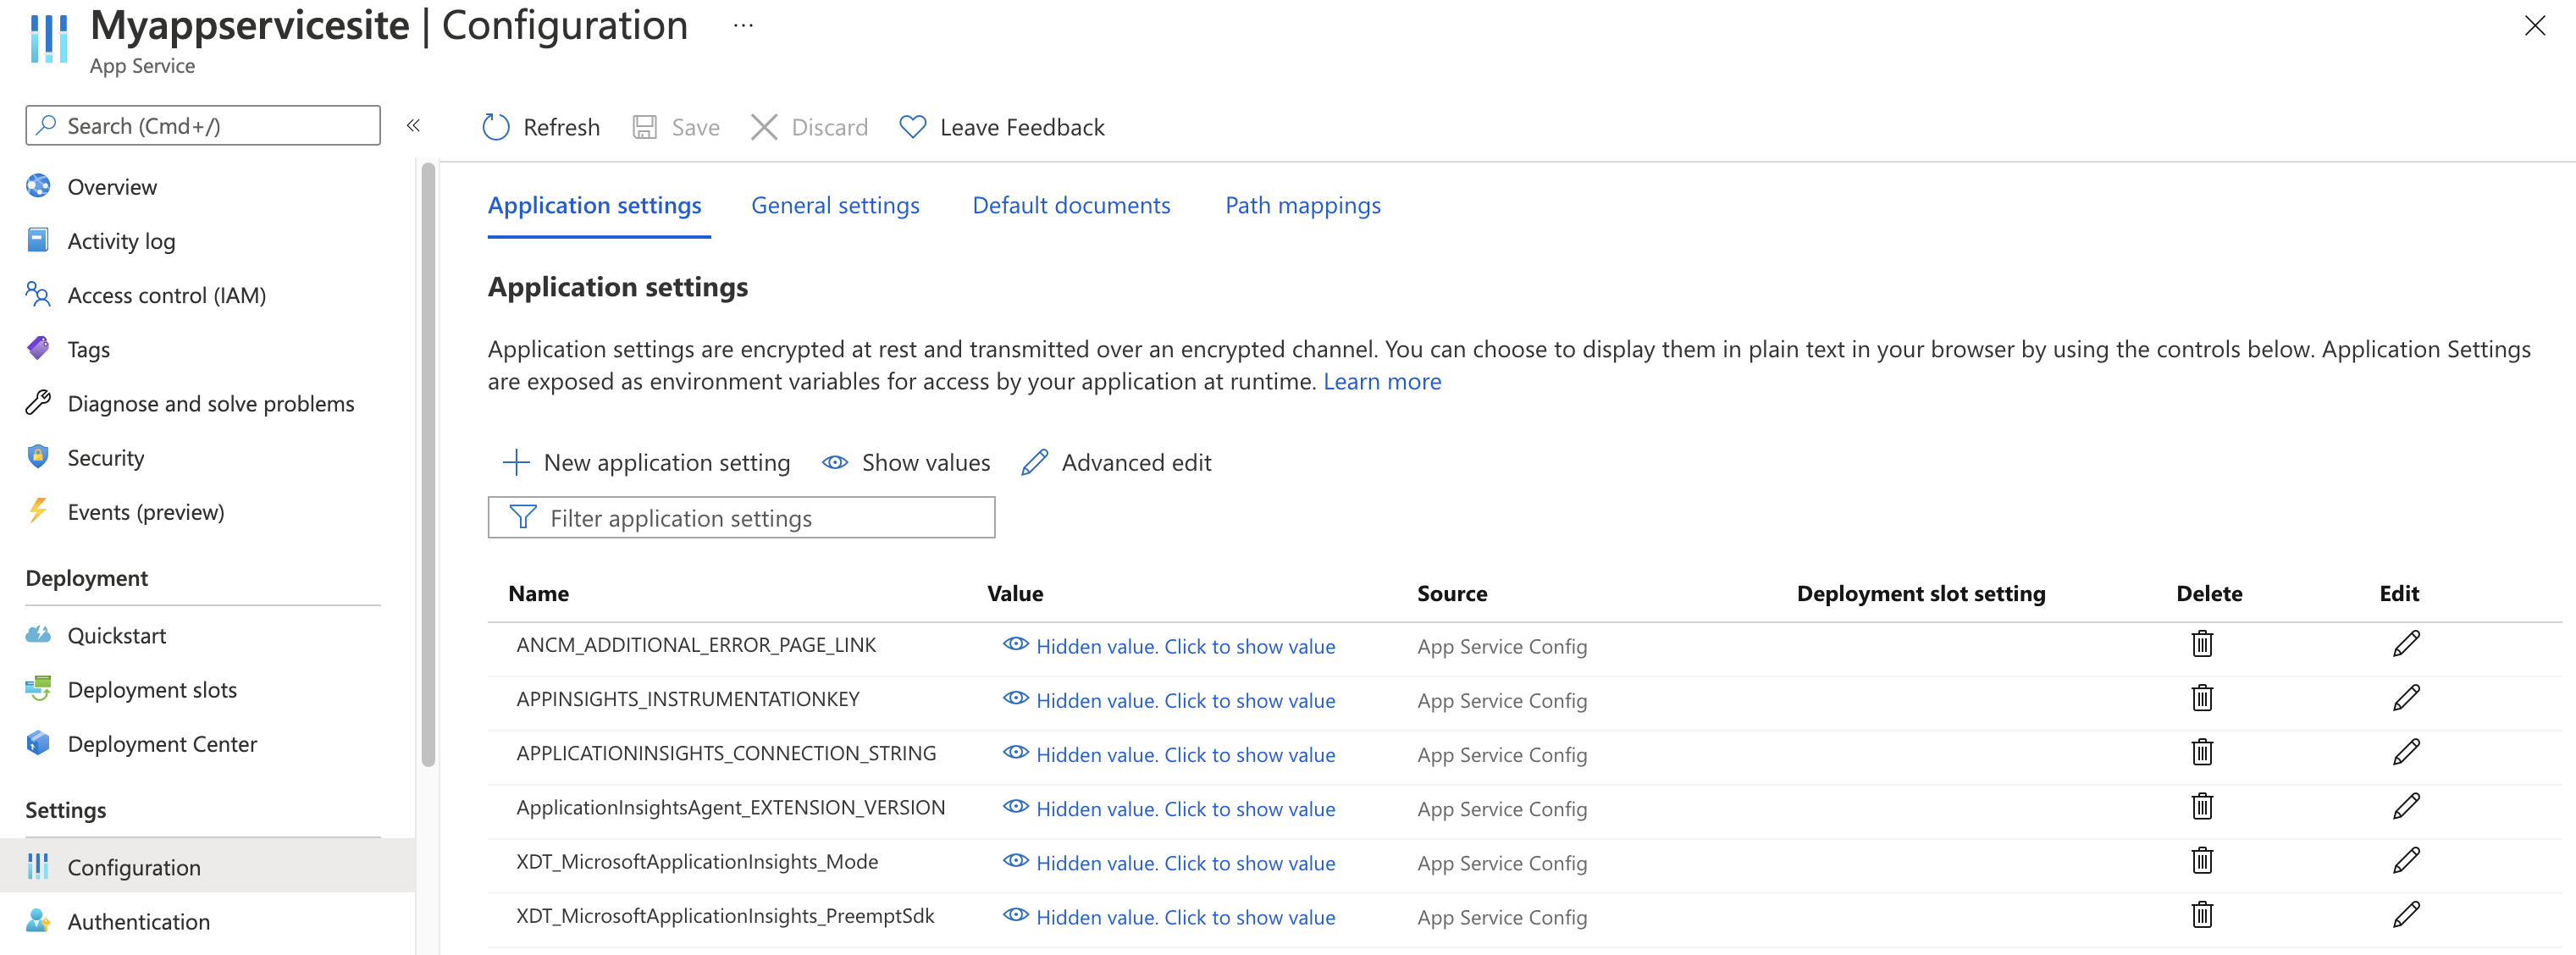Click the Filter application settings input field
This screenshot has height=955, width=2576.
(743, 516)
